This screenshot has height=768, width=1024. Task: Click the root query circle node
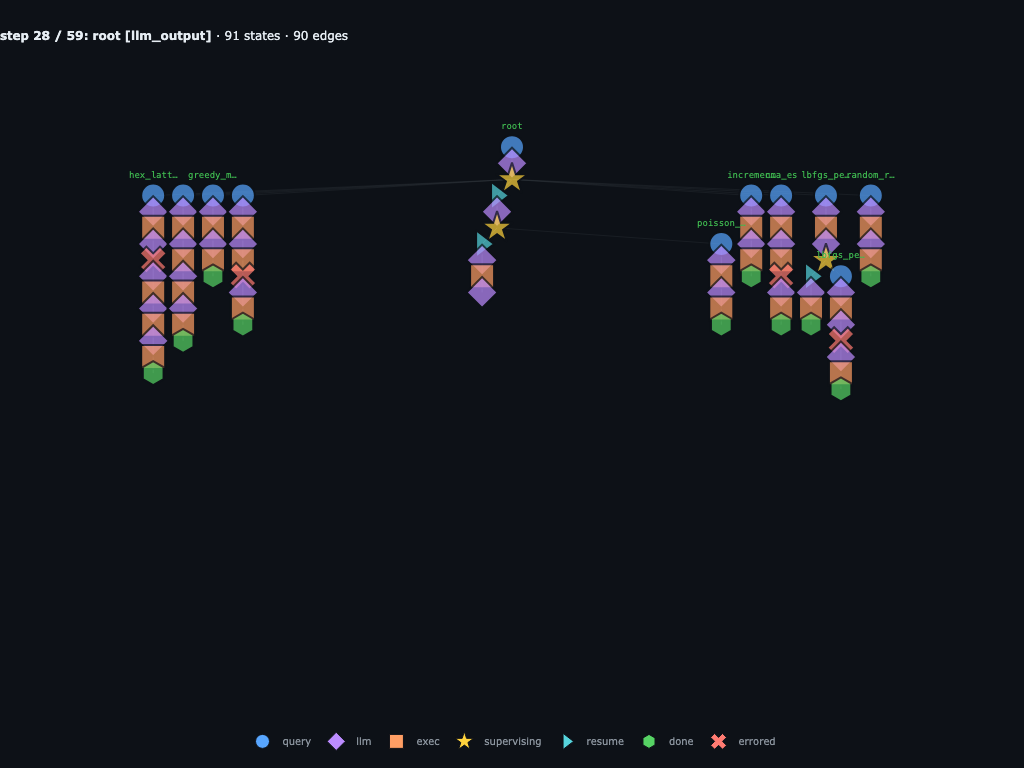pos(511,147)
